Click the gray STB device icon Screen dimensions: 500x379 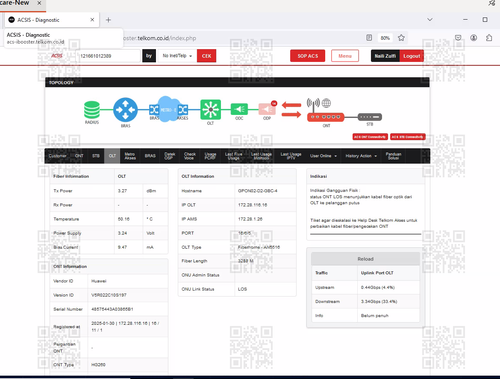(370, 117)
